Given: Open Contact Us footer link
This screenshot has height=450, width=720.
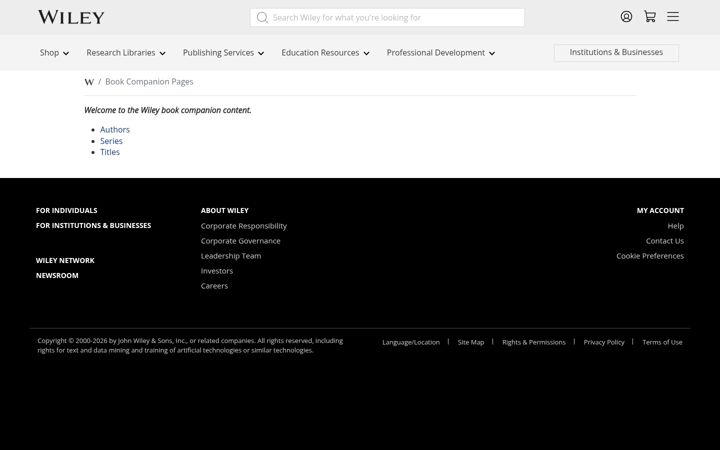Looking at the screenshot, I should click(x=665, y=241).
